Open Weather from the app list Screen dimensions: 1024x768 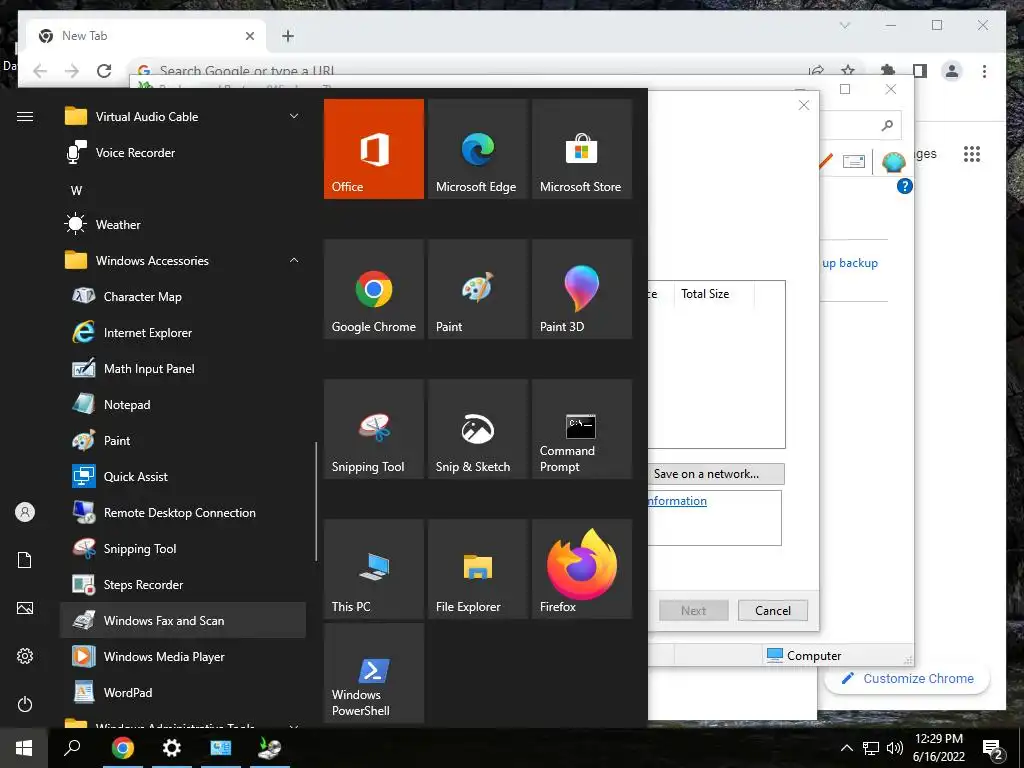pos(183,225)
